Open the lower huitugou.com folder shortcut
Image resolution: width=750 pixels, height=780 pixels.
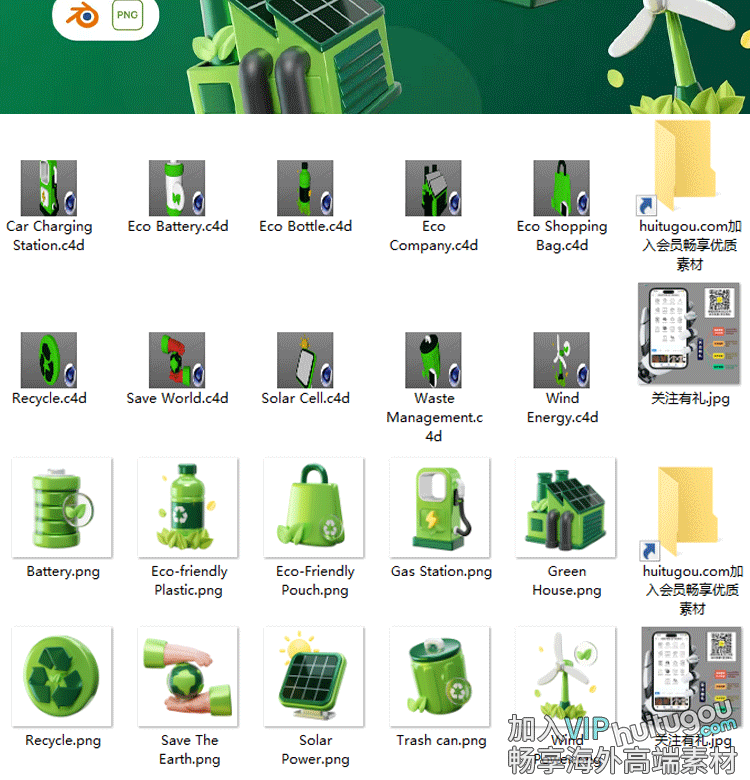click(681, 512)
